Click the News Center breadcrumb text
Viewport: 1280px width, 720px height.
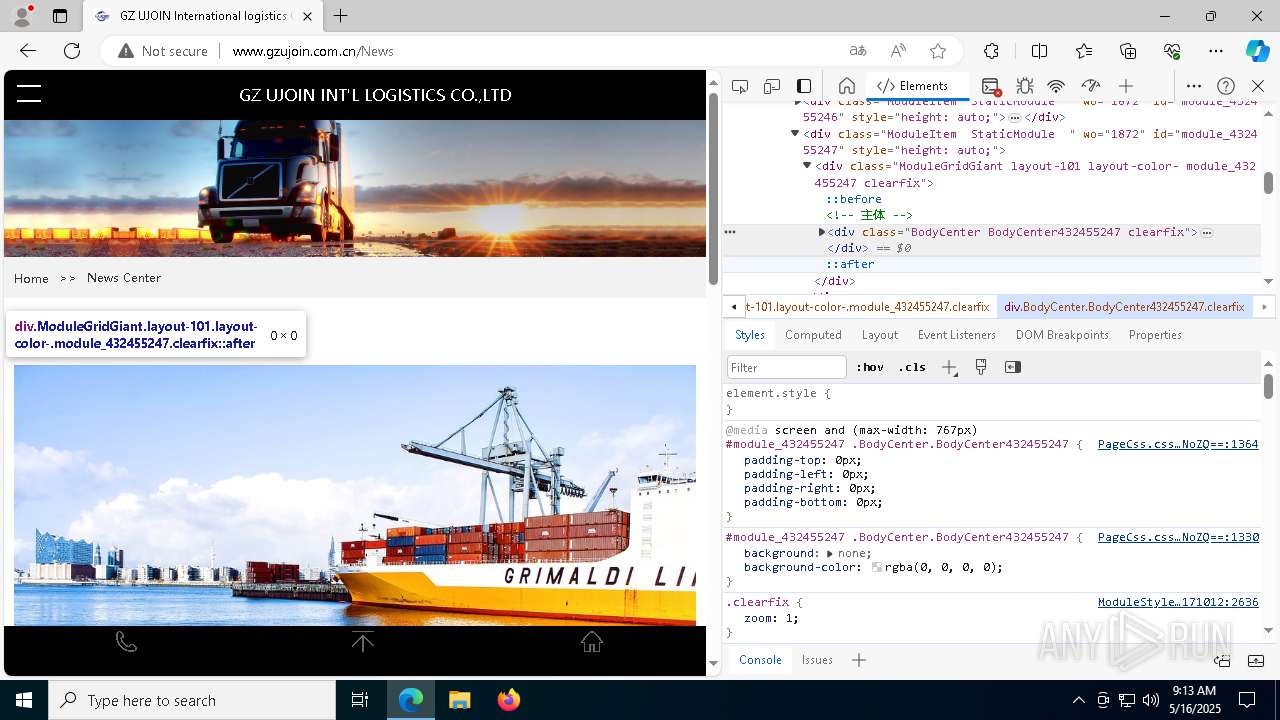124,278
